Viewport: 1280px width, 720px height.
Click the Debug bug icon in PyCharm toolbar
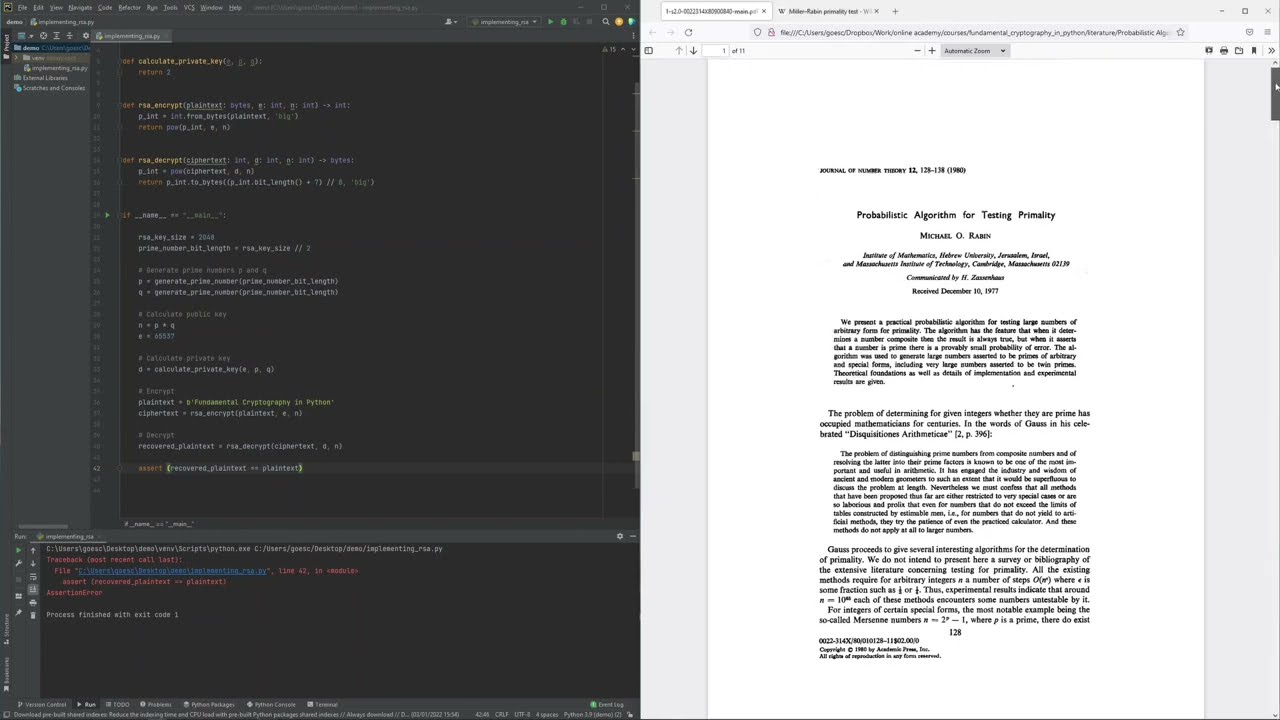(x=563, y=21)
